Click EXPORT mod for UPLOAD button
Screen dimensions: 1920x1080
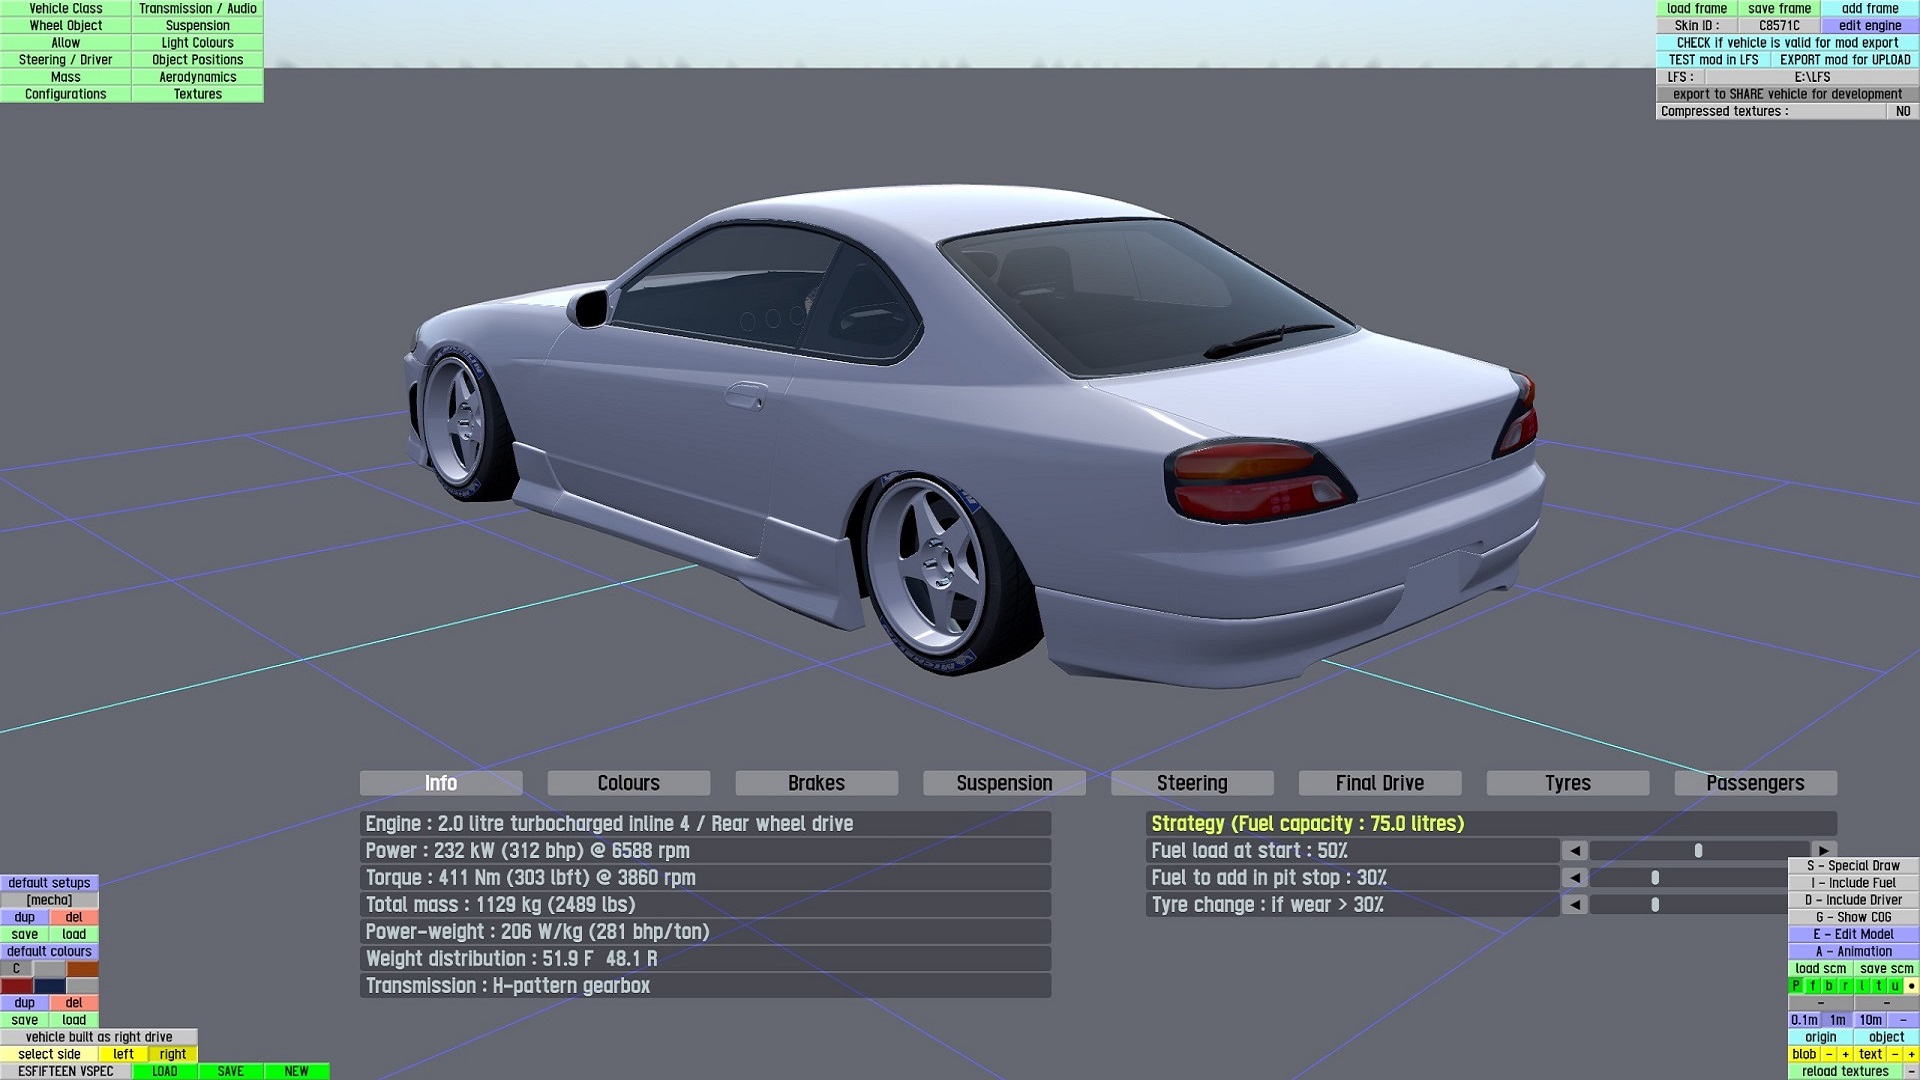coord(1844,60)
